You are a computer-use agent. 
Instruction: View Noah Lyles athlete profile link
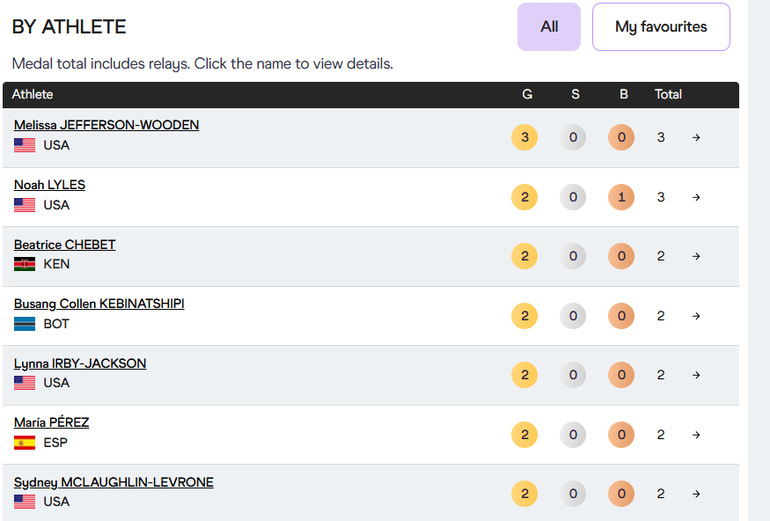click(x=49, y=185)
